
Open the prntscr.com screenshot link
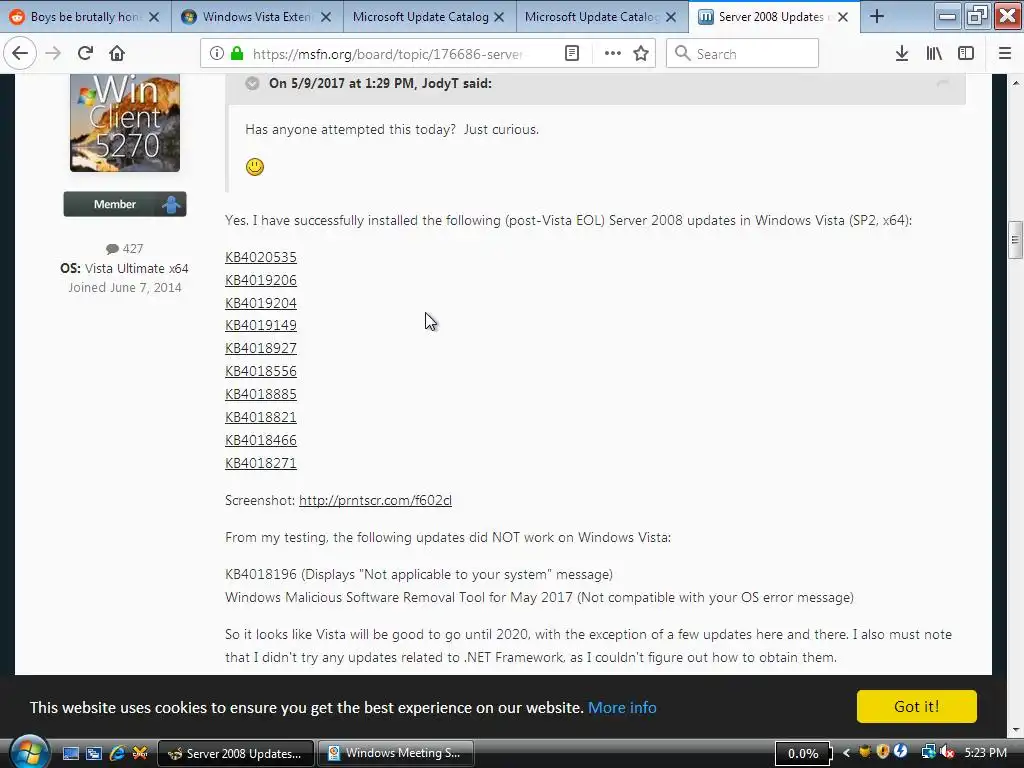point(376,500)
